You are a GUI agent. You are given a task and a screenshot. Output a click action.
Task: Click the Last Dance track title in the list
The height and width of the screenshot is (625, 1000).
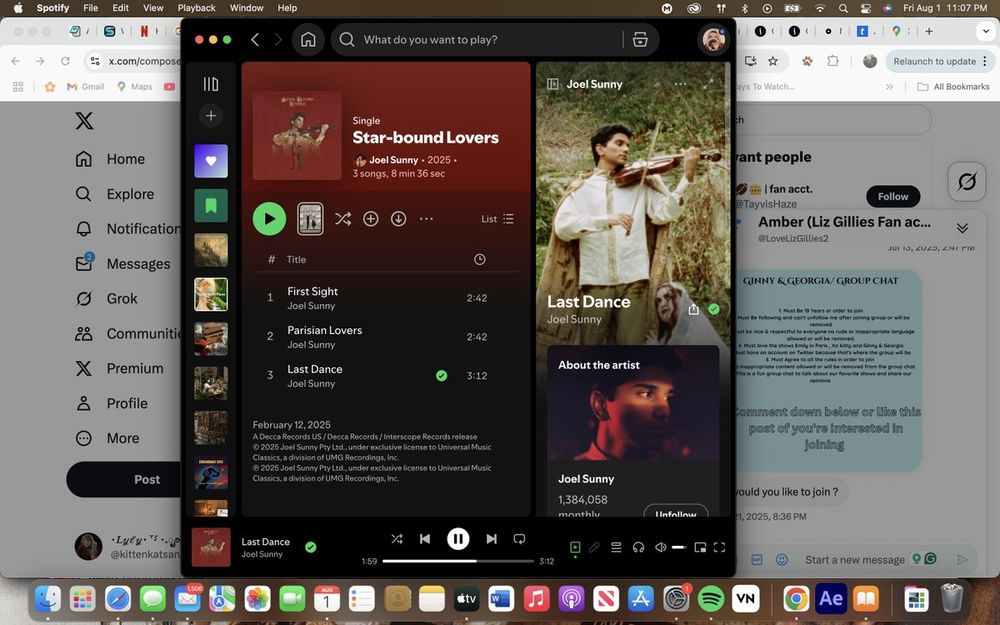pos(314,369)
